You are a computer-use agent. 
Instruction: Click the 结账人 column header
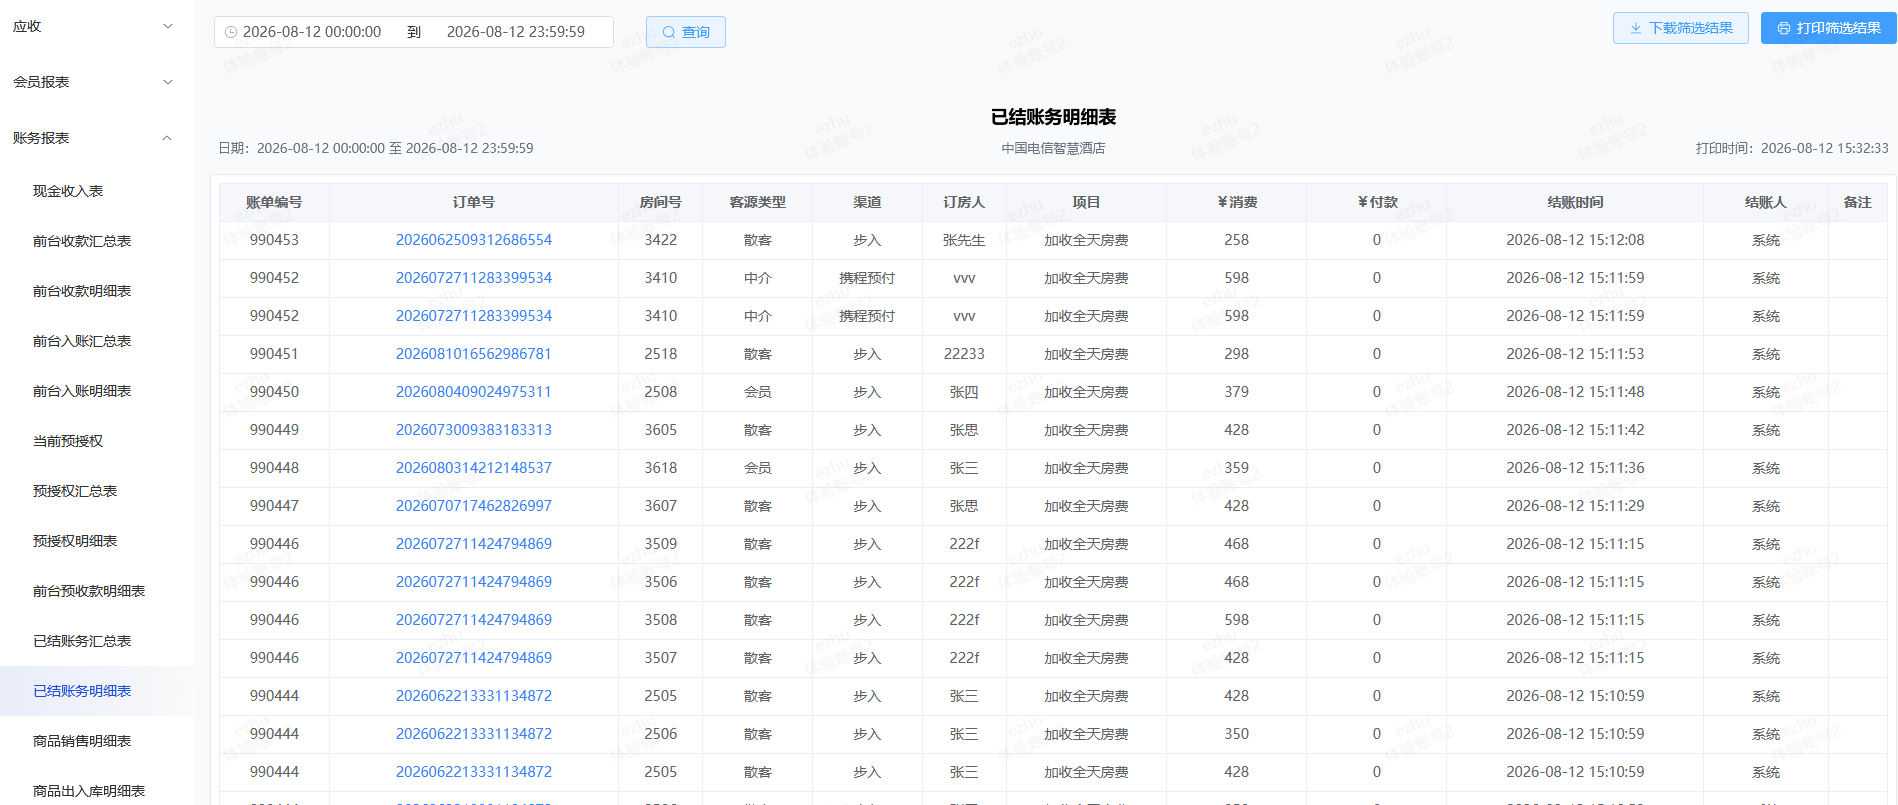click(x=1766, y=202)
